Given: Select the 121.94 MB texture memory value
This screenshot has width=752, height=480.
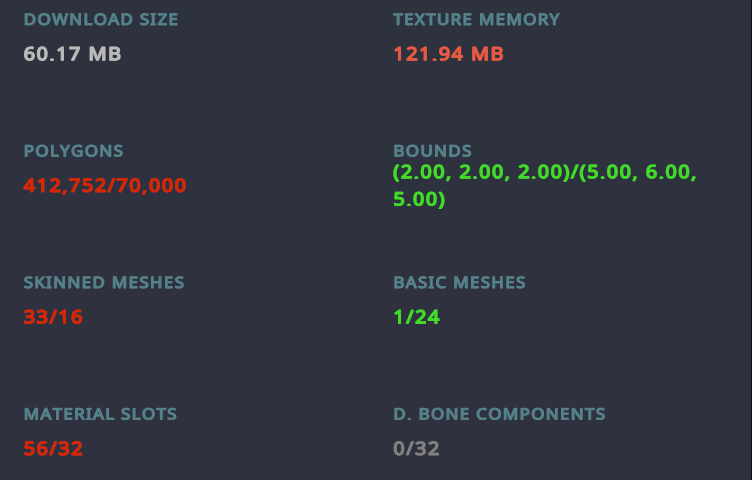Looking at the screenshot, I should coord(448,54).
